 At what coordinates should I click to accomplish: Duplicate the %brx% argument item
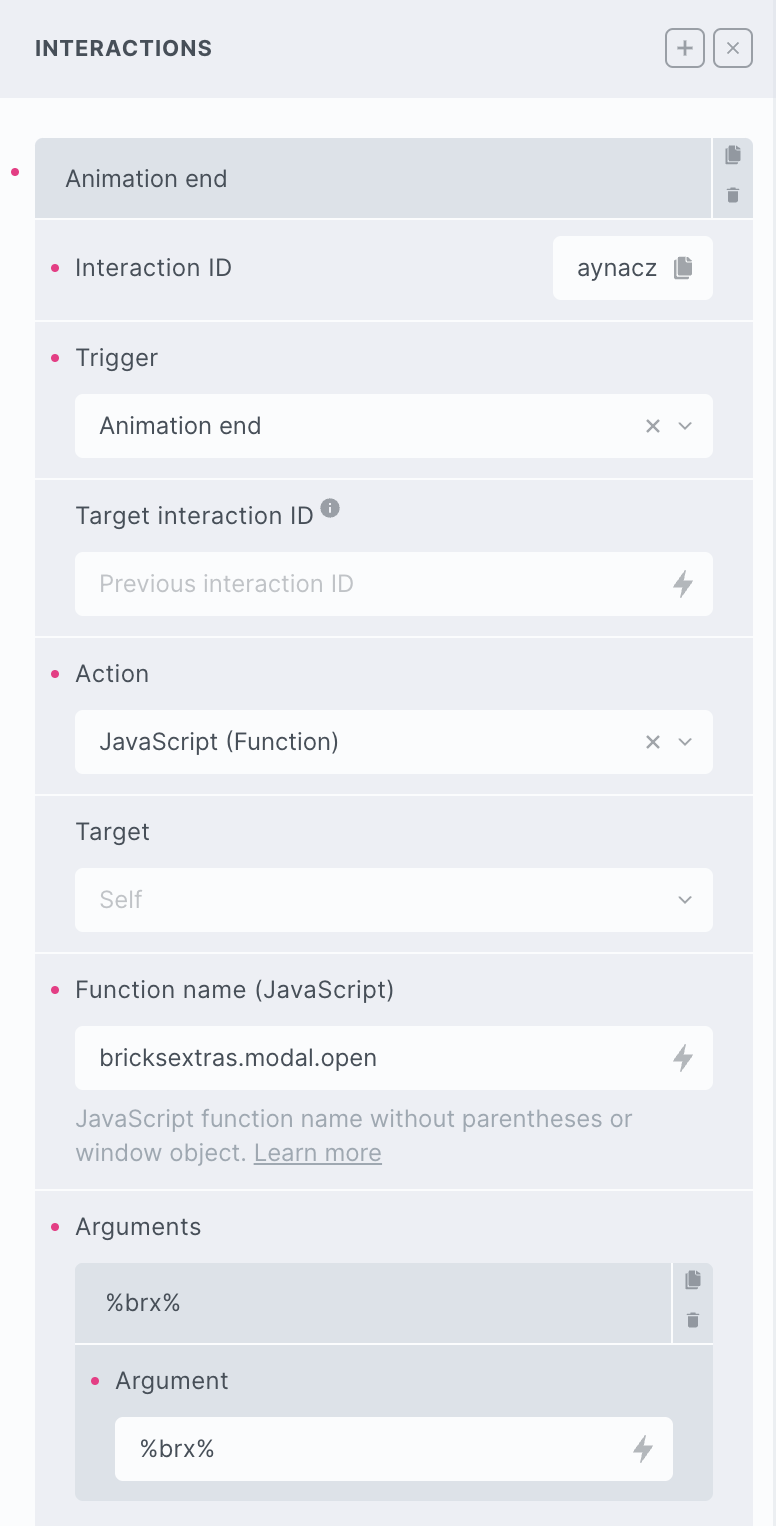click(x=693, y=1280)
